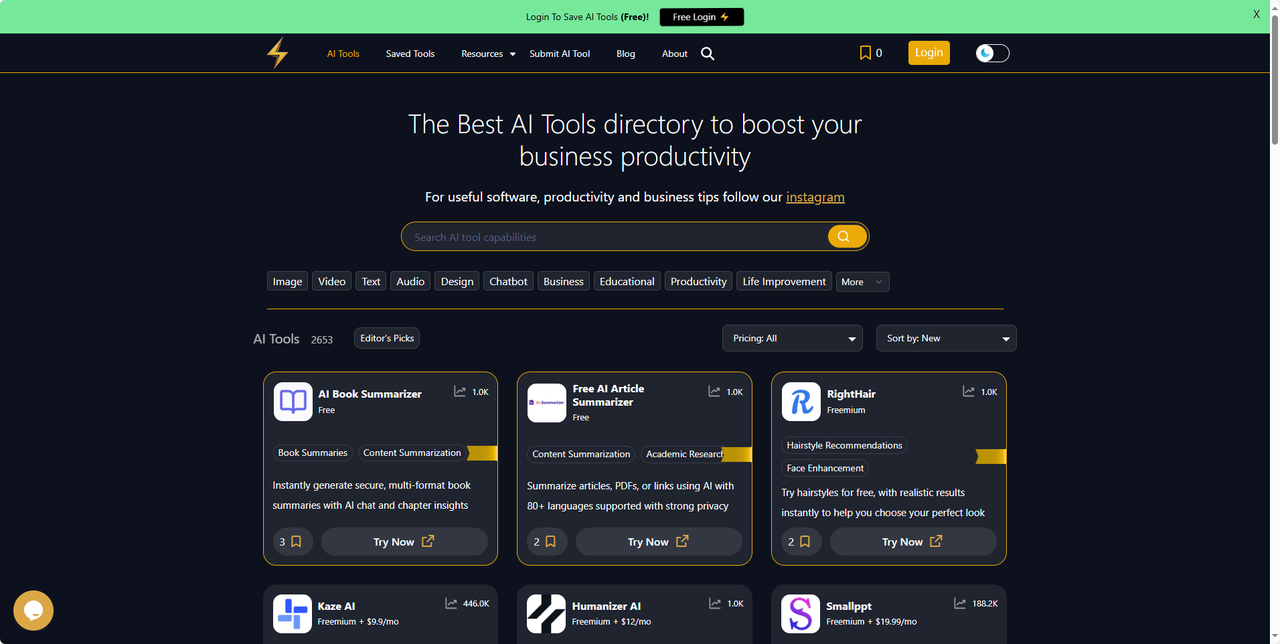The image size is (1280, 644).
Task: Open the Pricing: All dropdown
Action: pyautogui.click(x=793, y=338)
